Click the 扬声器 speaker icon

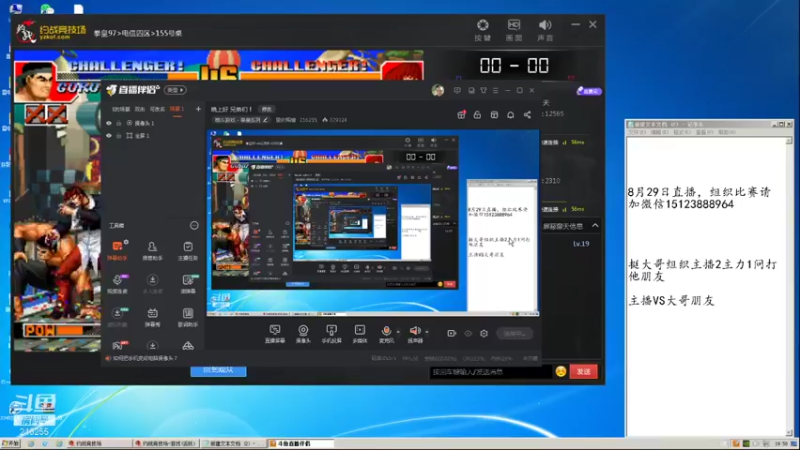pos(415,332)
